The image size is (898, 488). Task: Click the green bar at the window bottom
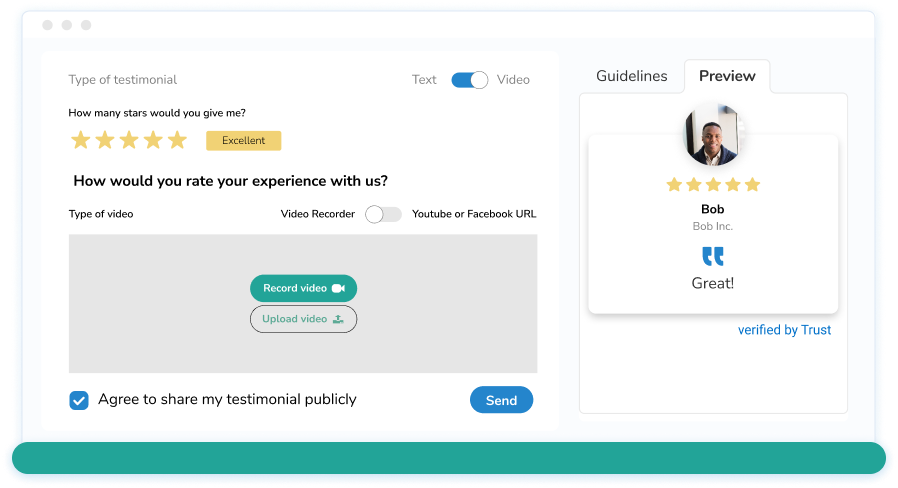(449, 458)
